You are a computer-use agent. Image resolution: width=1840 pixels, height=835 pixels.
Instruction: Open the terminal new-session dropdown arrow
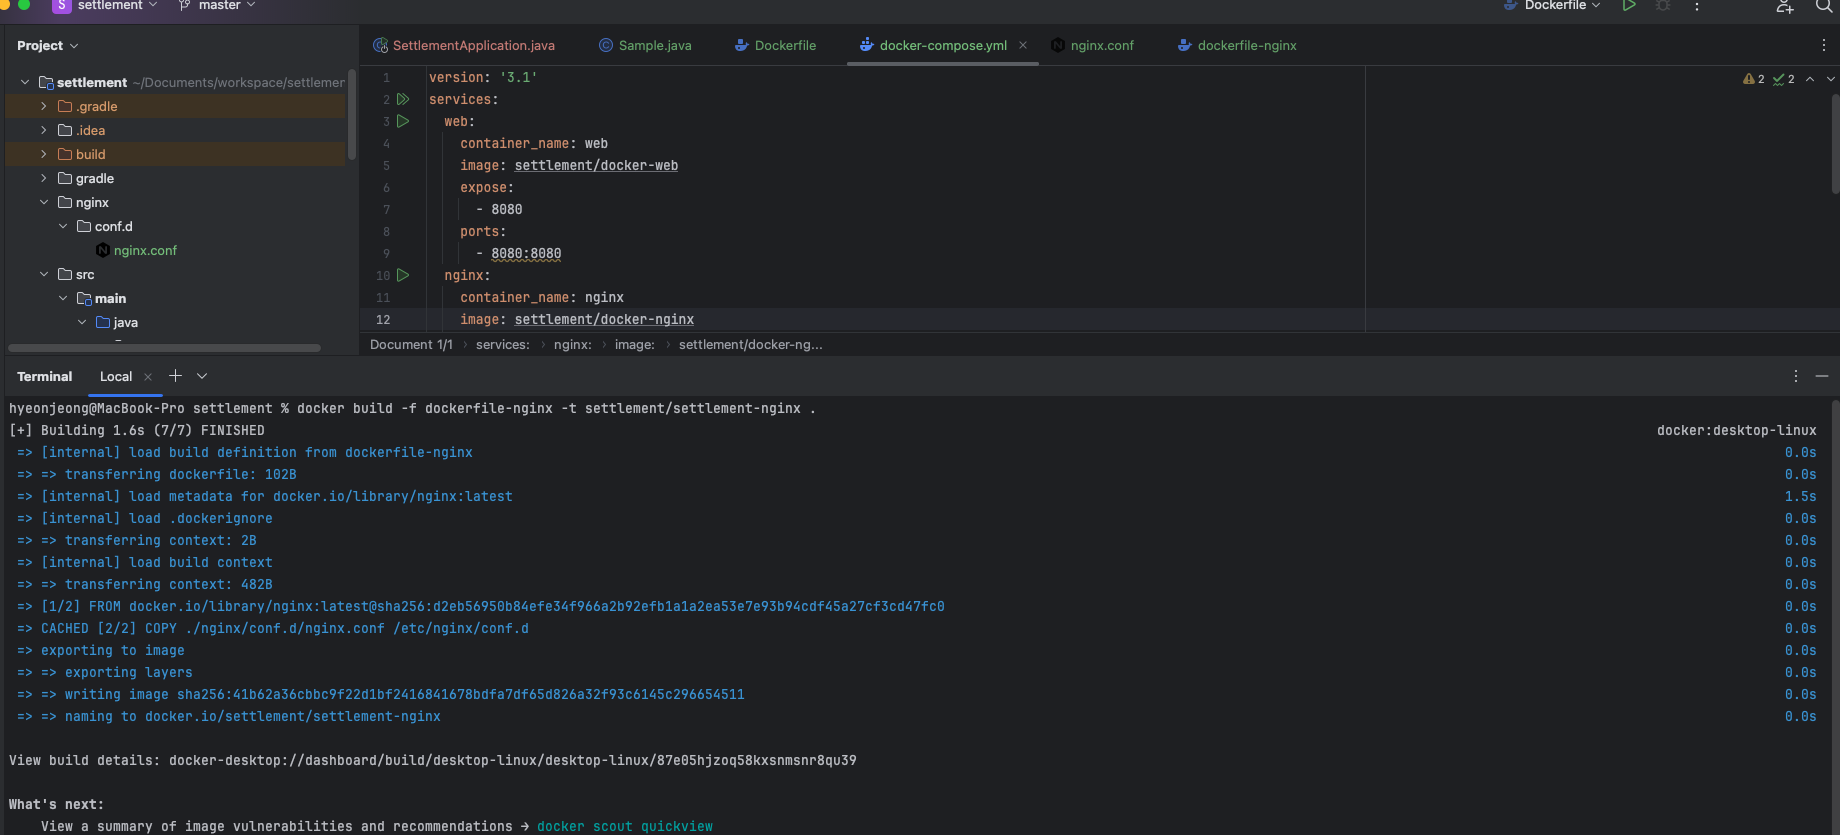point(202,376)
